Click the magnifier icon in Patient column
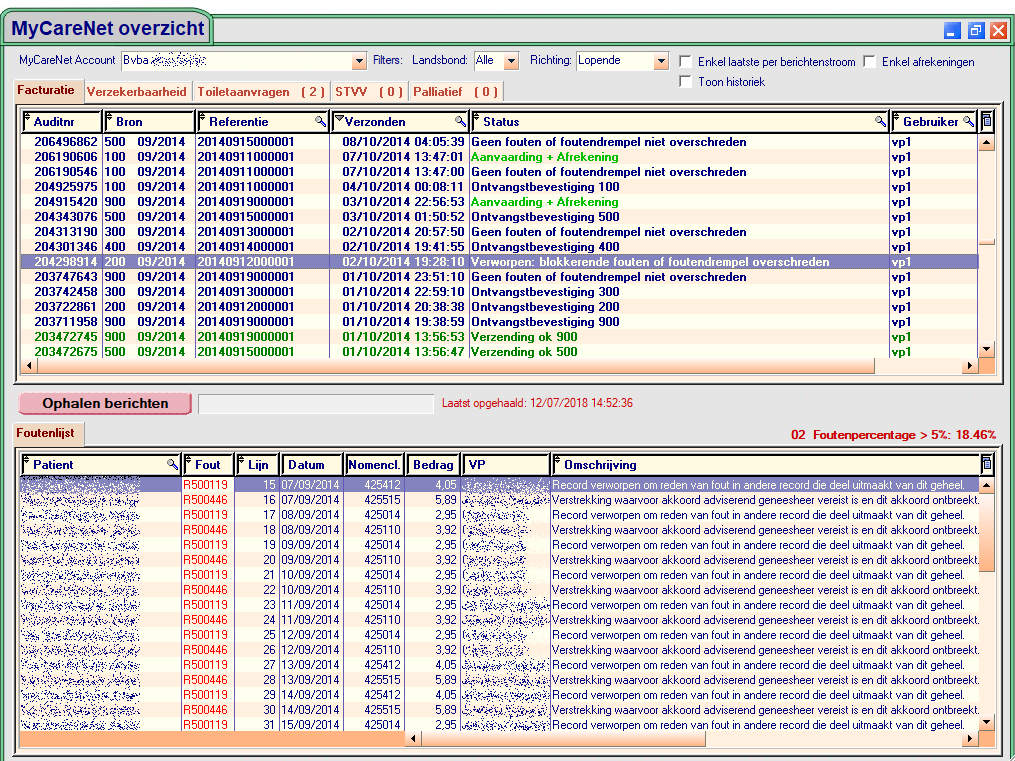The height and width of the screenshot is (761, 1015). [172, 464]
